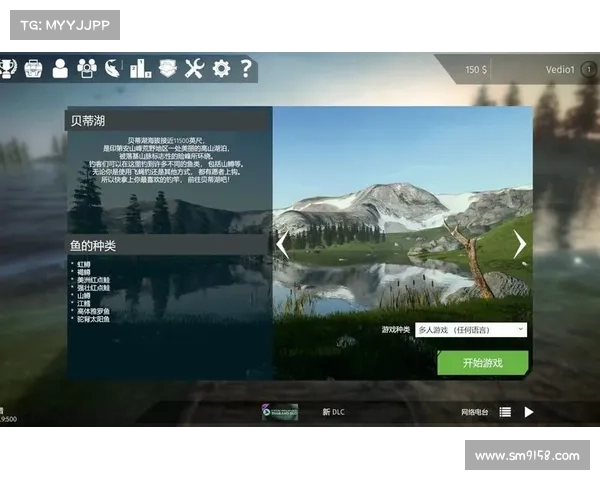The width and height of the screenshot is (600, 480).
Task: Click the 驼背太阳鱼 fish entry
Action: pos(93,319)
